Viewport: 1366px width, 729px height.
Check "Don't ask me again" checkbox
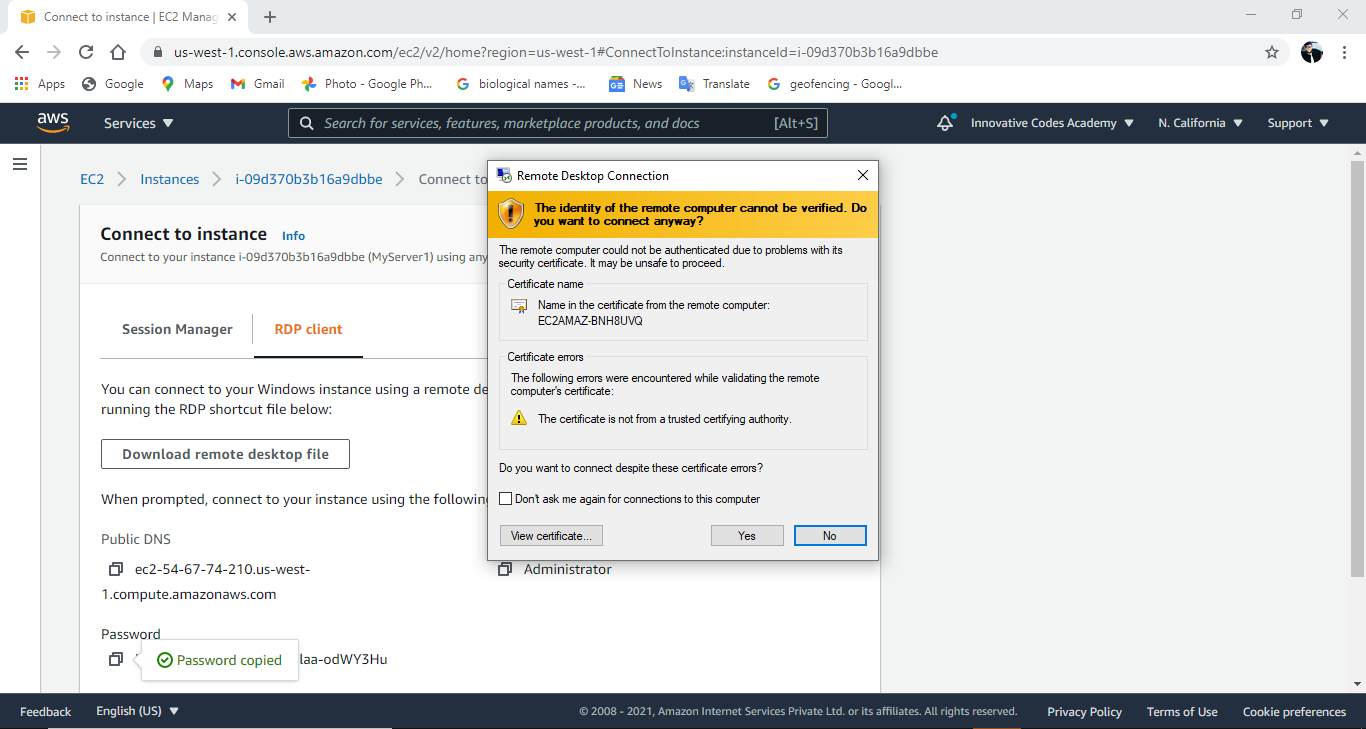tap(506, 499)
